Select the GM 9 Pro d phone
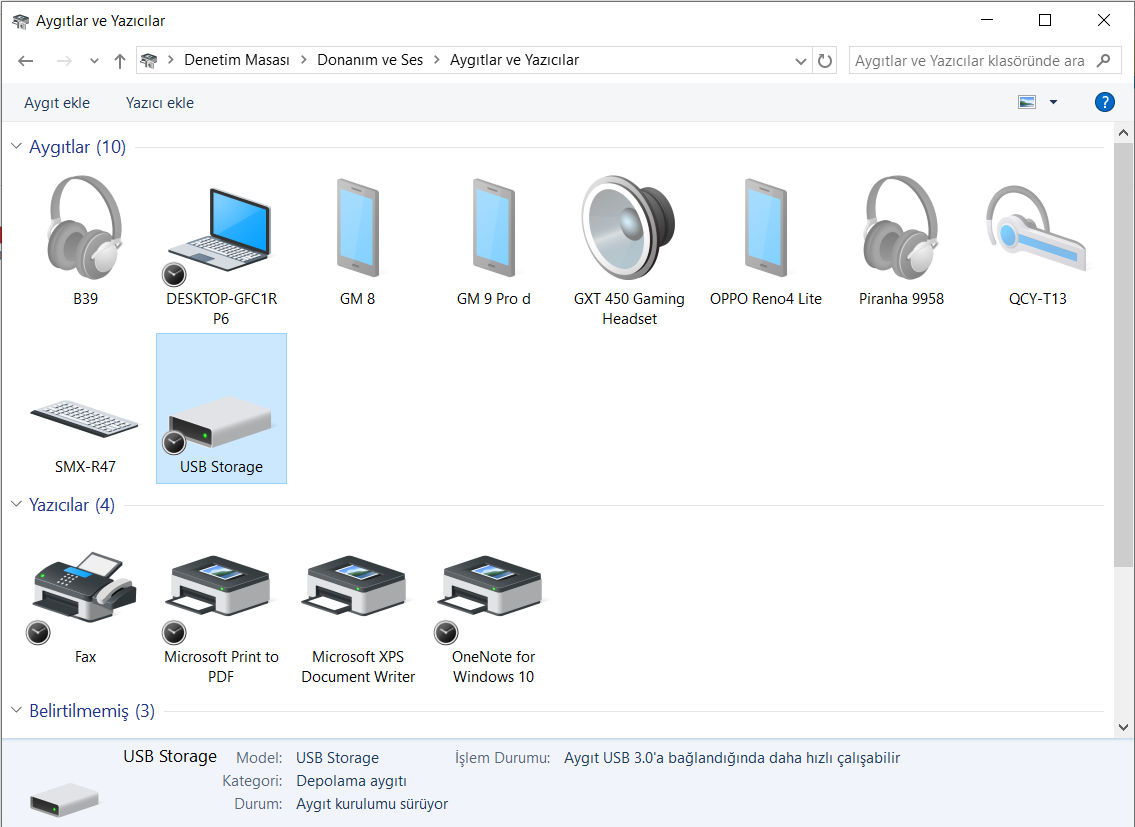 (x=494, y=229)
